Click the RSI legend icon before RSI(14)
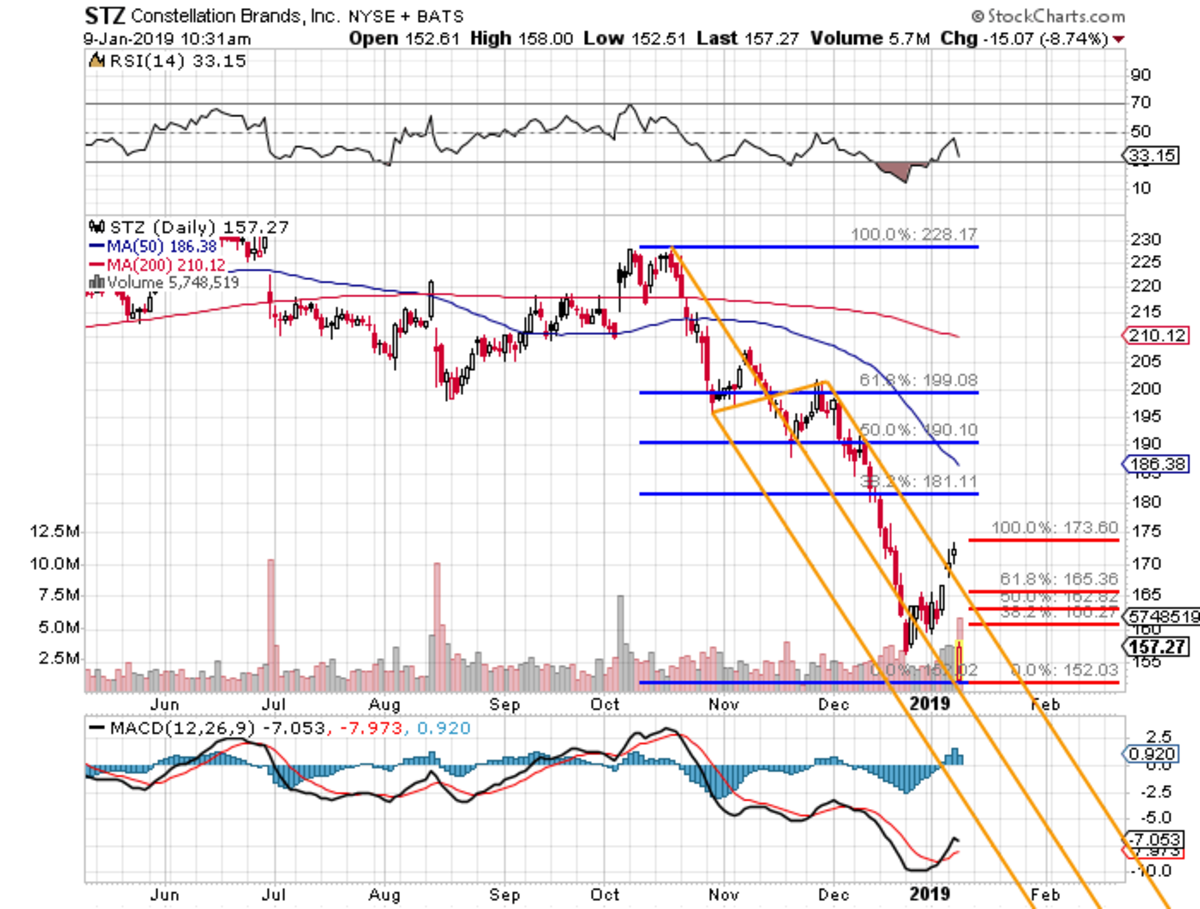 coord(98,61)
